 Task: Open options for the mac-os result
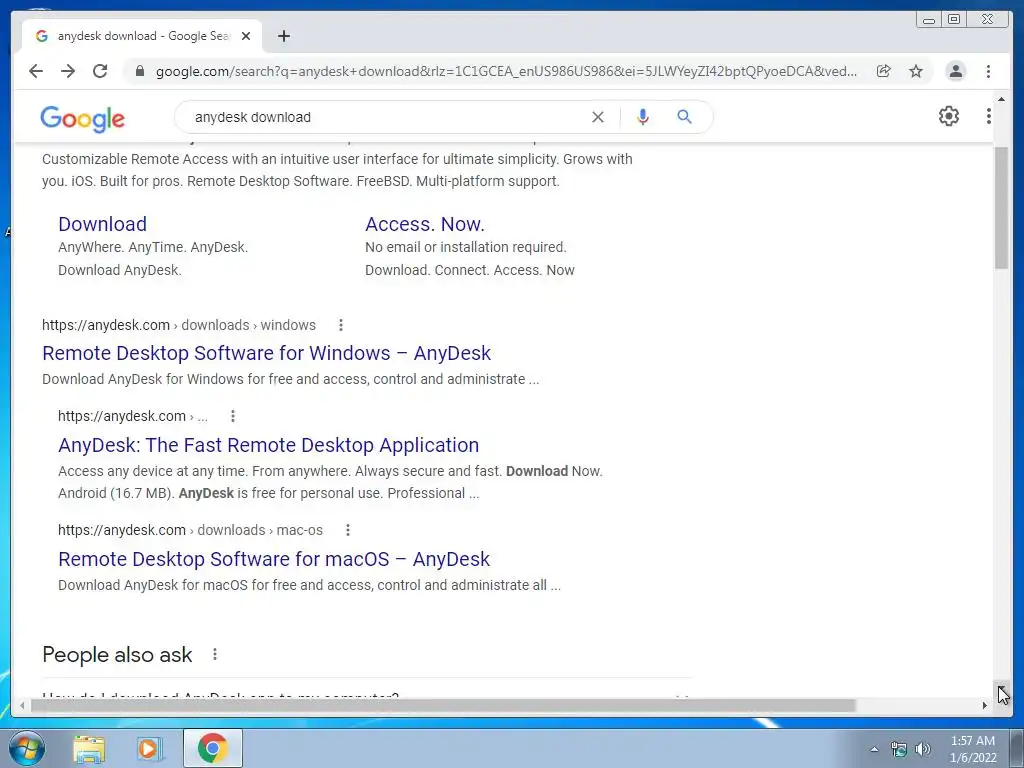(348, 530)
